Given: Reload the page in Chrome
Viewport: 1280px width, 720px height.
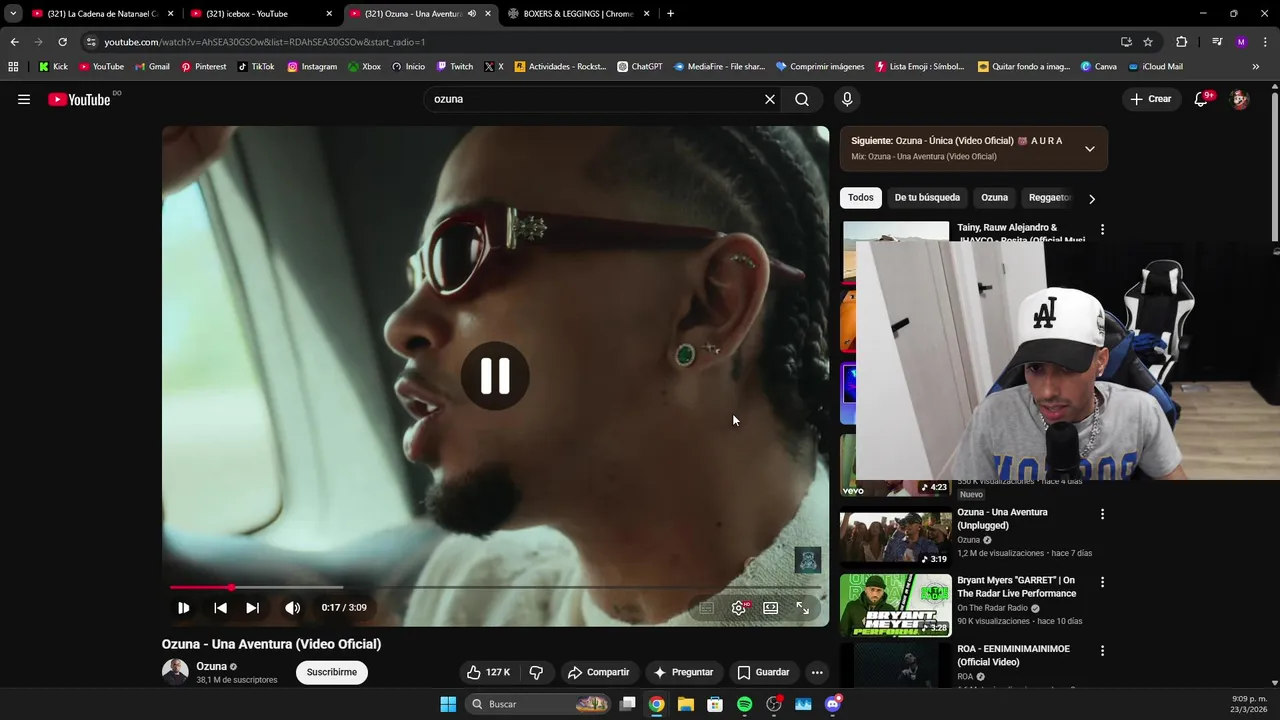Looking at the screenshot, I should 62,42.
